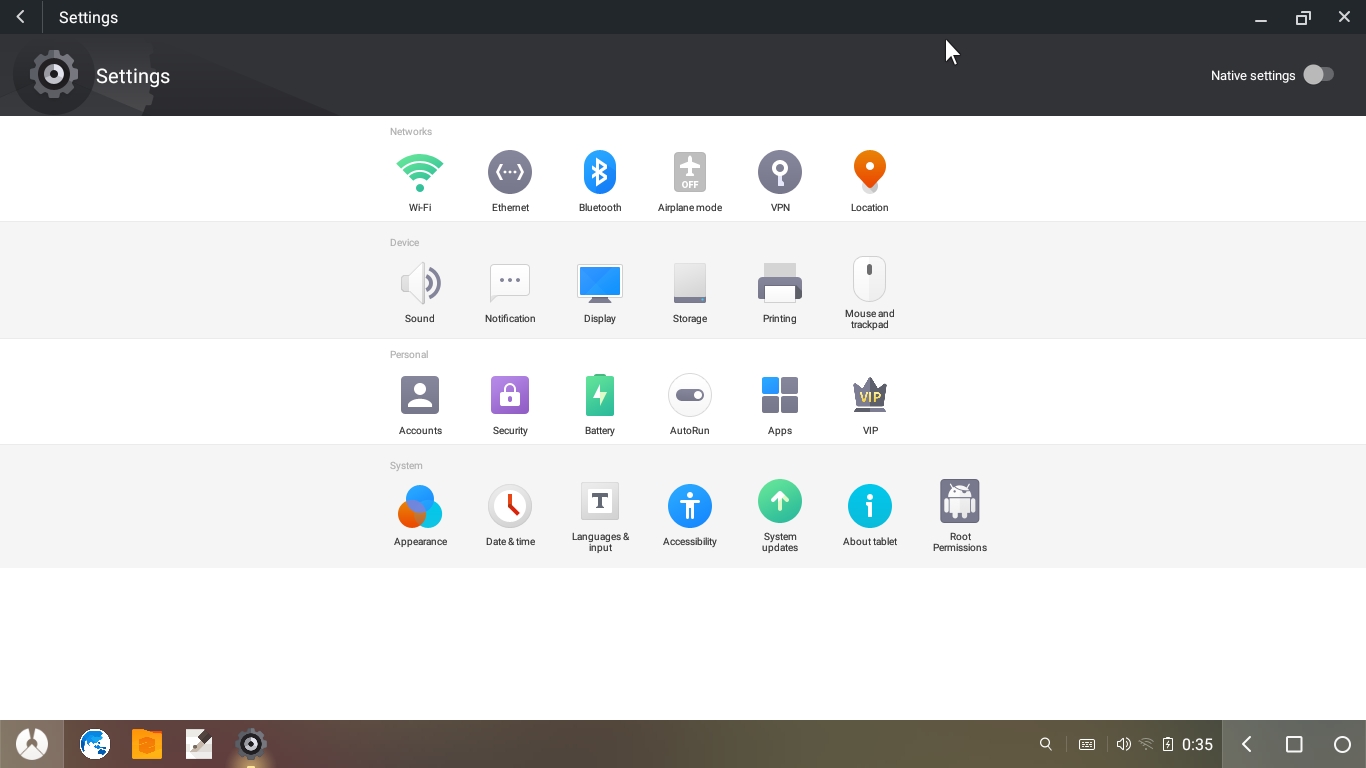The width and height of the screenshot is (1366, 768).
Task: Open Display settings
Action: point(600,284)
